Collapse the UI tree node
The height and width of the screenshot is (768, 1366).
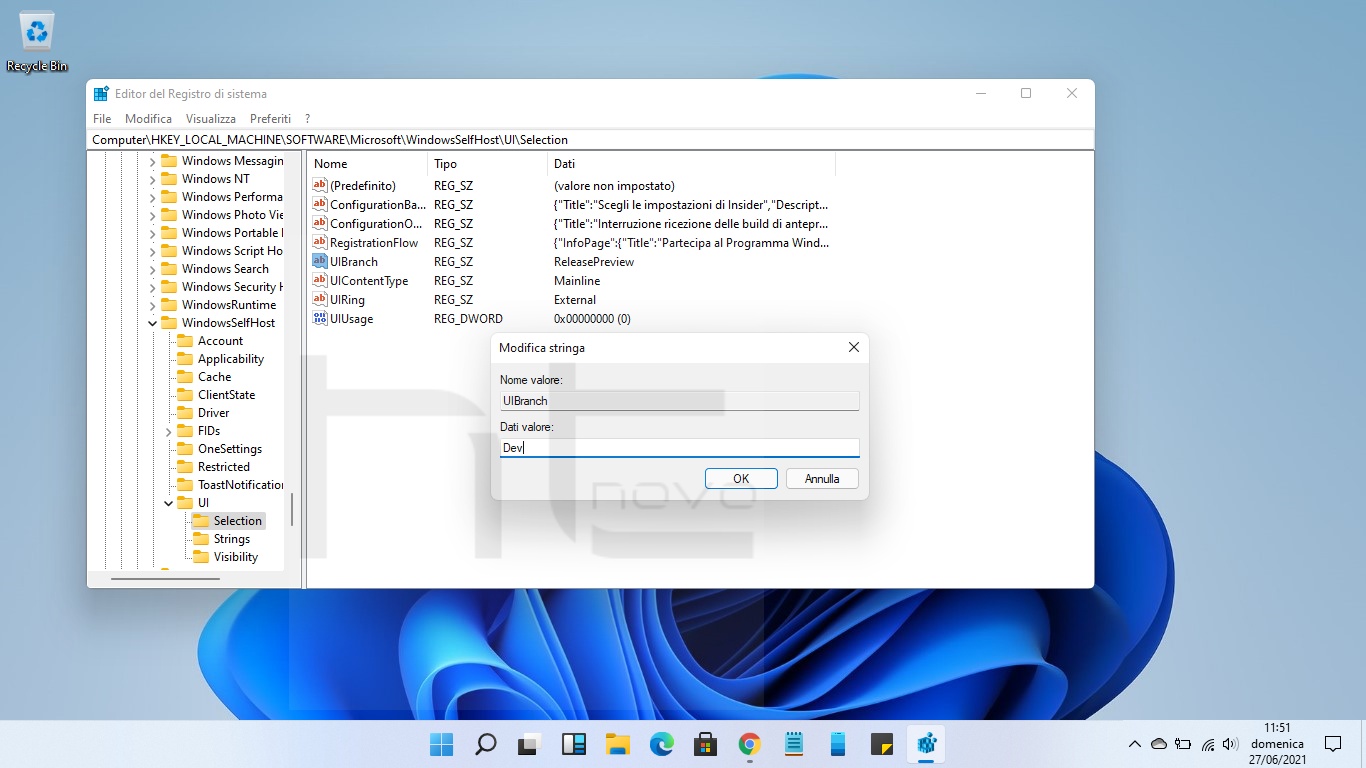[x=169, y=503]
